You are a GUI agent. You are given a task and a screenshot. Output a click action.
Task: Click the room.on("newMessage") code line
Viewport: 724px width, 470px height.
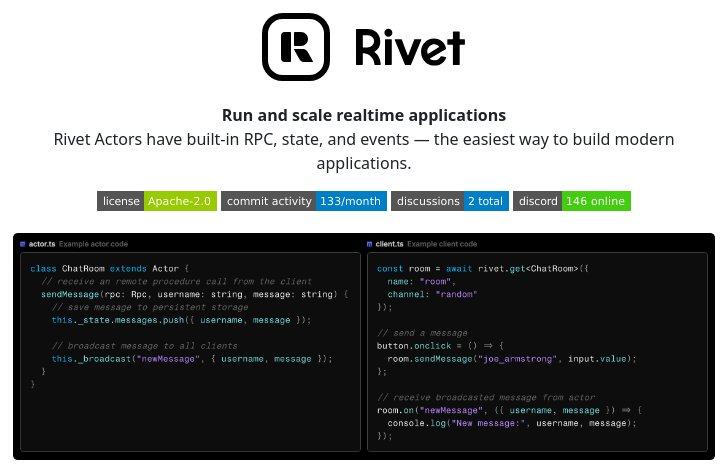click(x=509, y=410)
